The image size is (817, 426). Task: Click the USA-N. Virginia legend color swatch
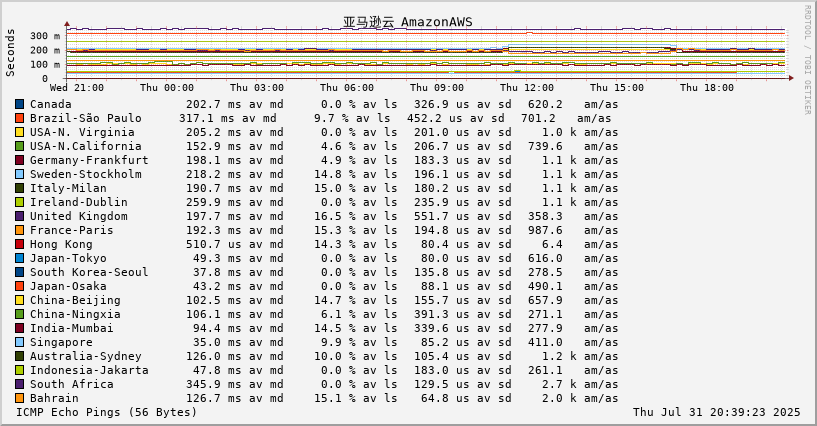click(x=20, y=132)
